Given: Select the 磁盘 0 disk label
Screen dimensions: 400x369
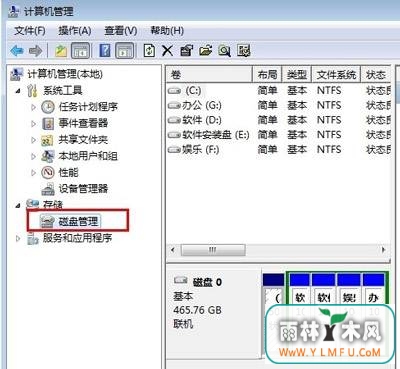Looking at the screenshot, I should click(207, 282).
